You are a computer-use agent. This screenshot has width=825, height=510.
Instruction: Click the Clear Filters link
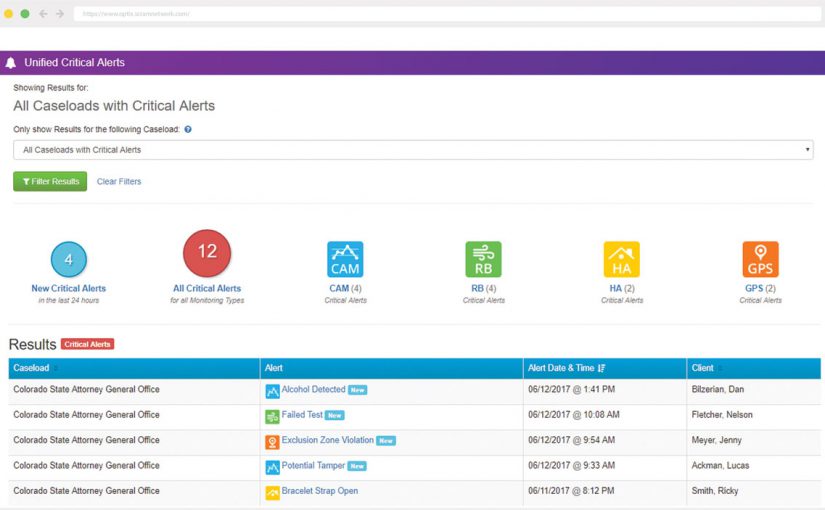click(x=119, y=182)
